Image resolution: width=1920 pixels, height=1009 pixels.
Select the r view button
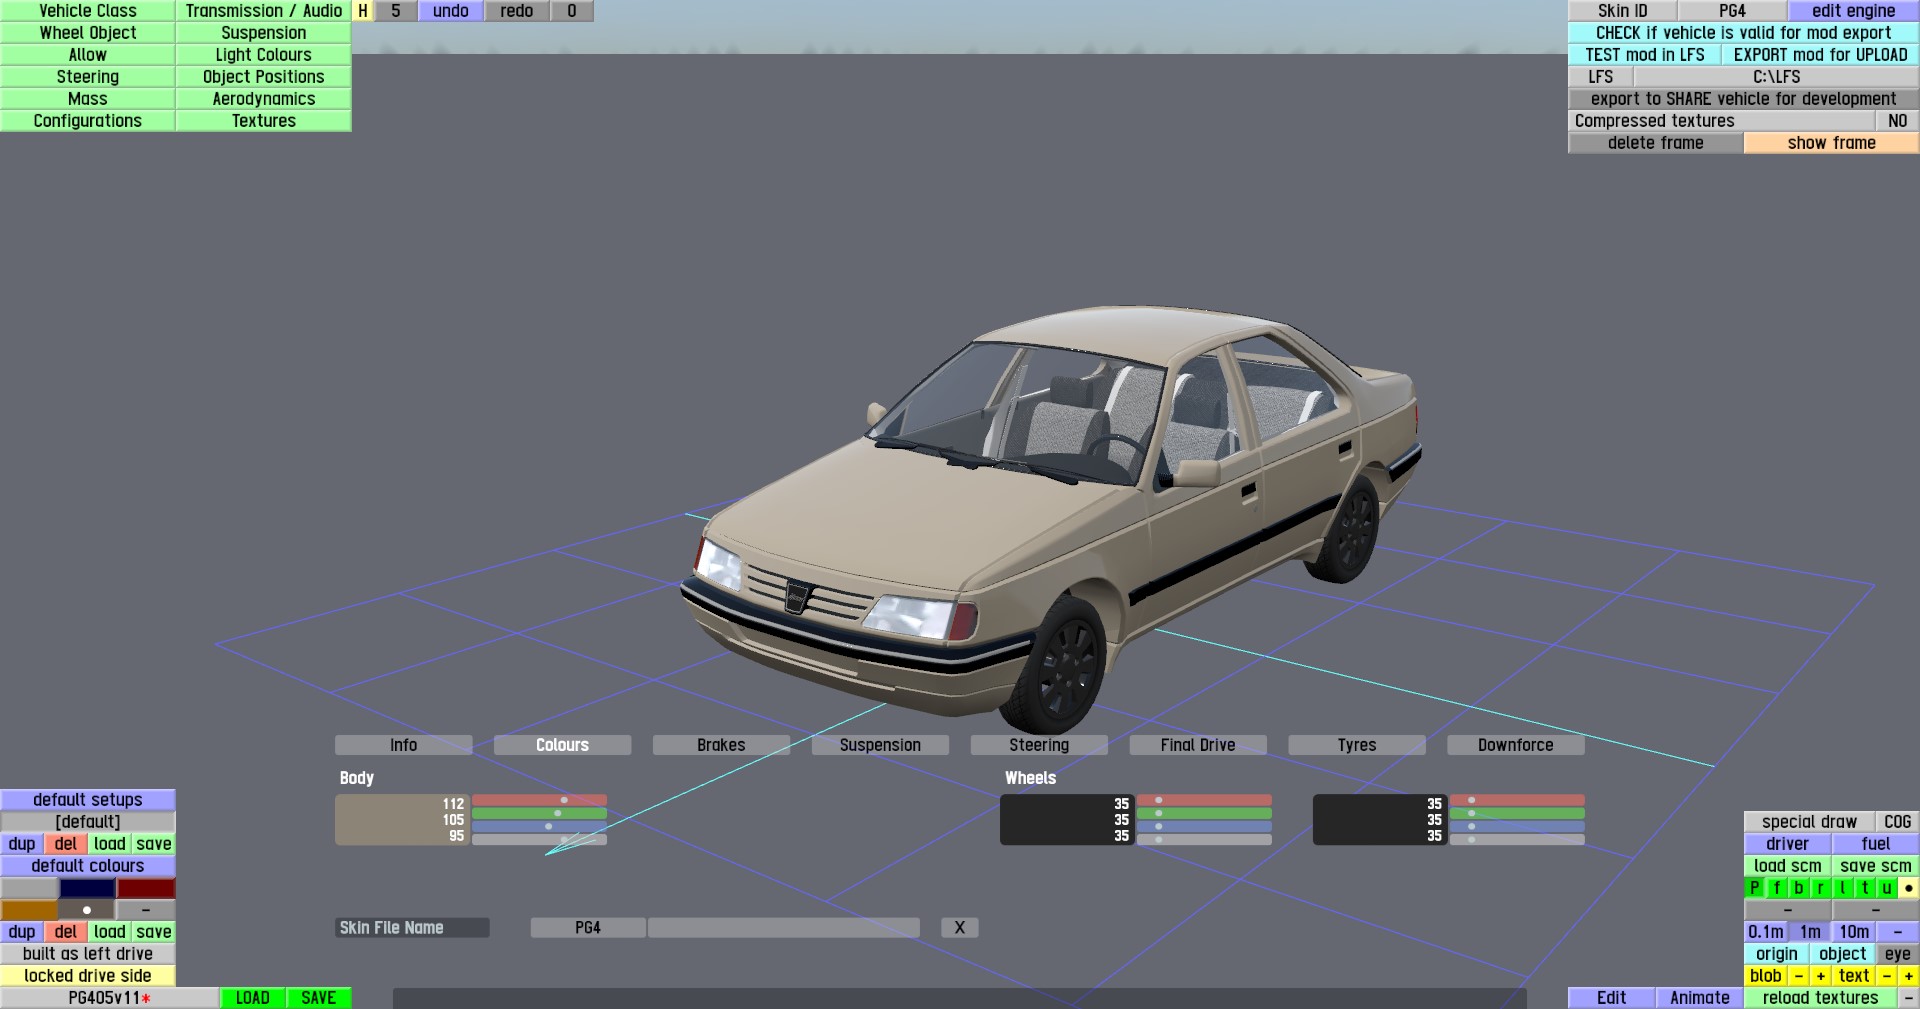pyautogui.click(x=1820, y=888)
